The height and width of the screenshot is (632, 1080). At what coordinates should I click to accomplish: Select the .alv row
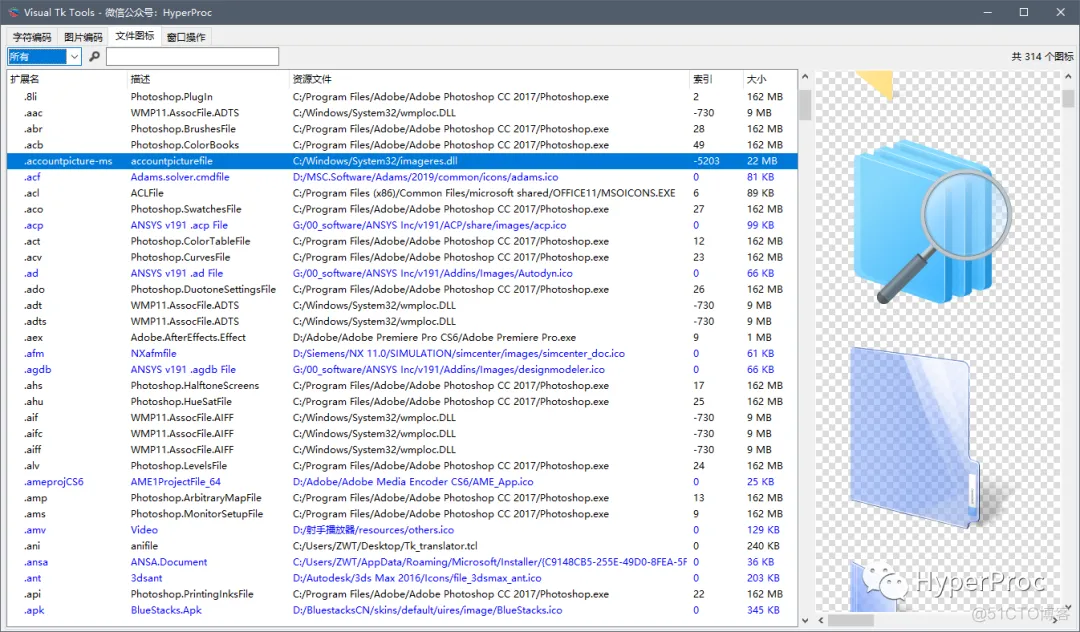[x=402, y=466]
